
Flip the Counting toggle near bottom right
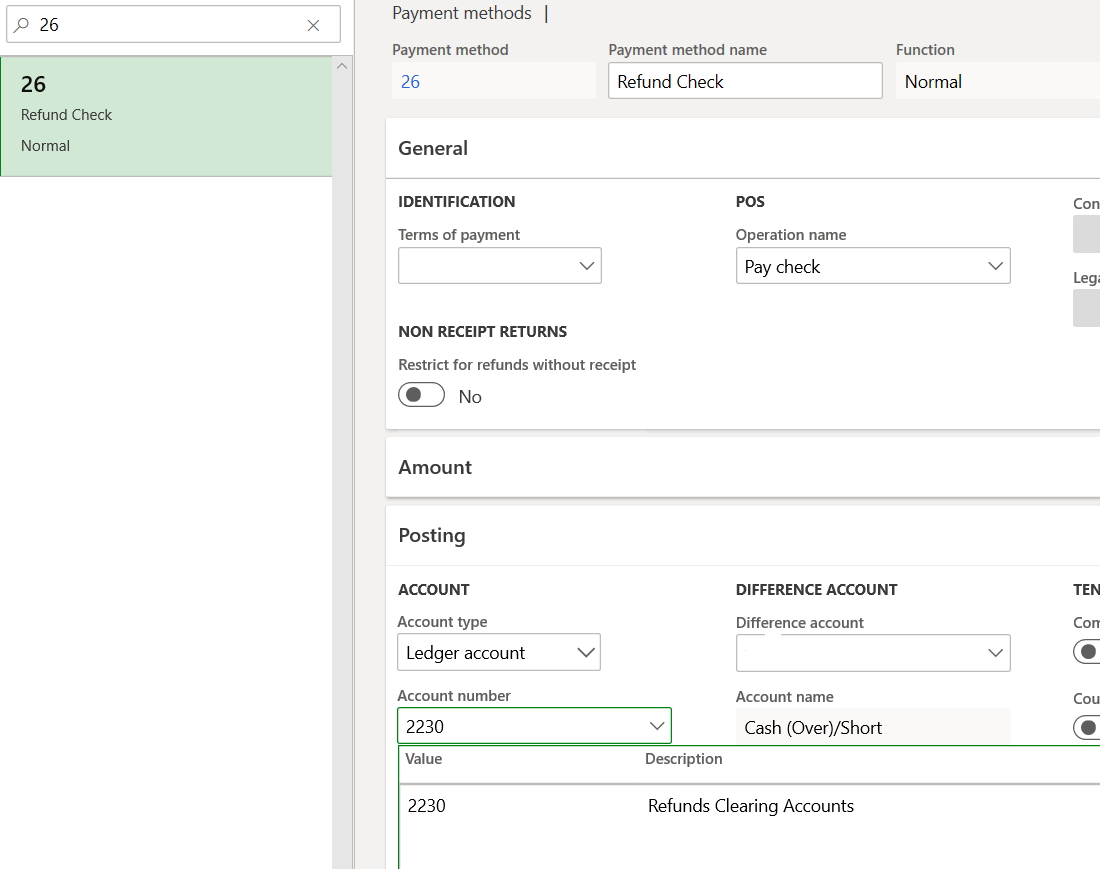[1087, 727]
